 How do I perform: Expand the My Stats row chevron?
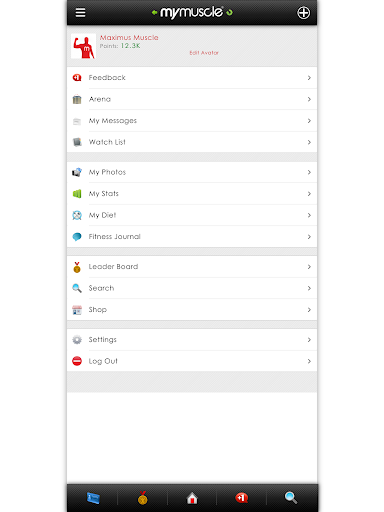click(309, 194)
